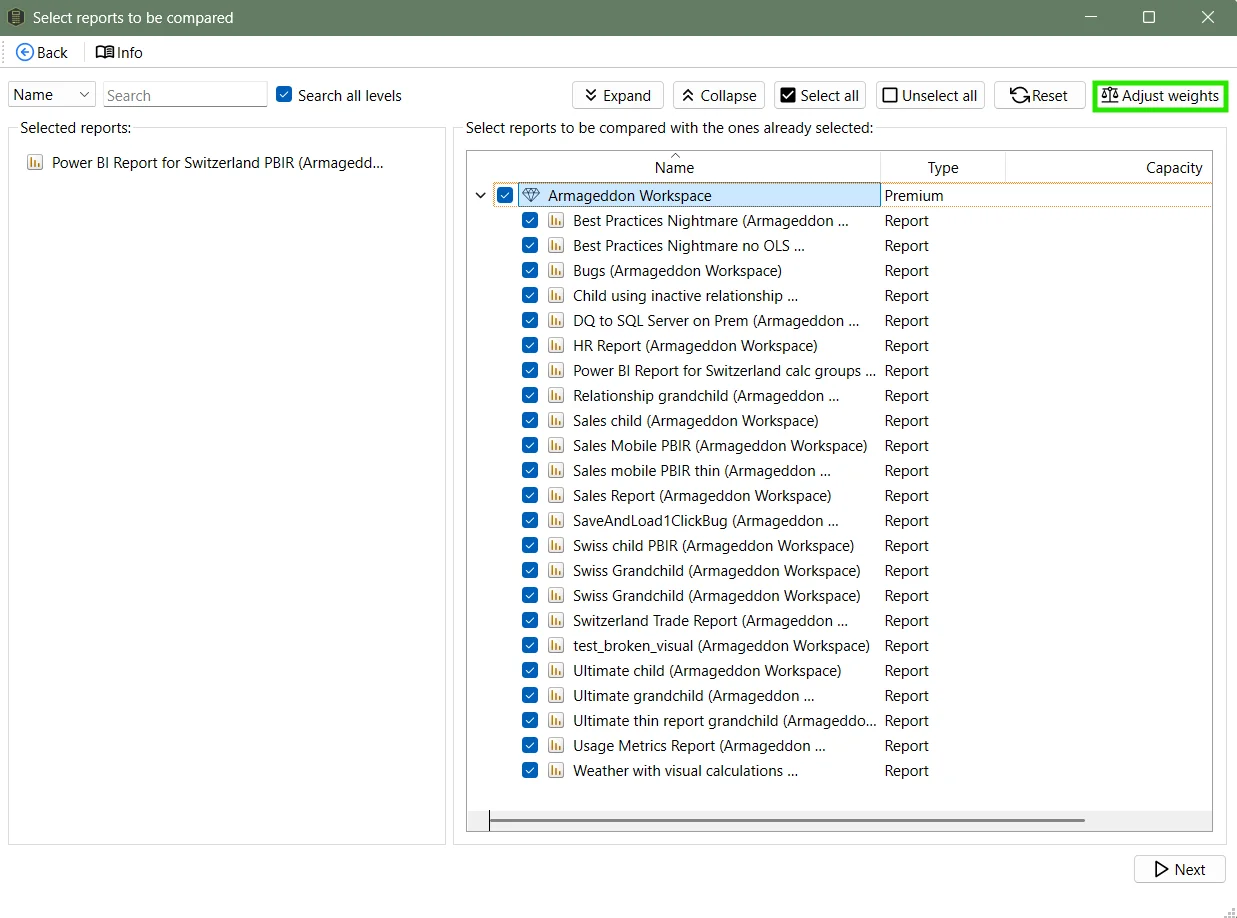The width and height of the screenshot is (1237, 918).
Task: Click into the Search input field
Action: point(185,95)
